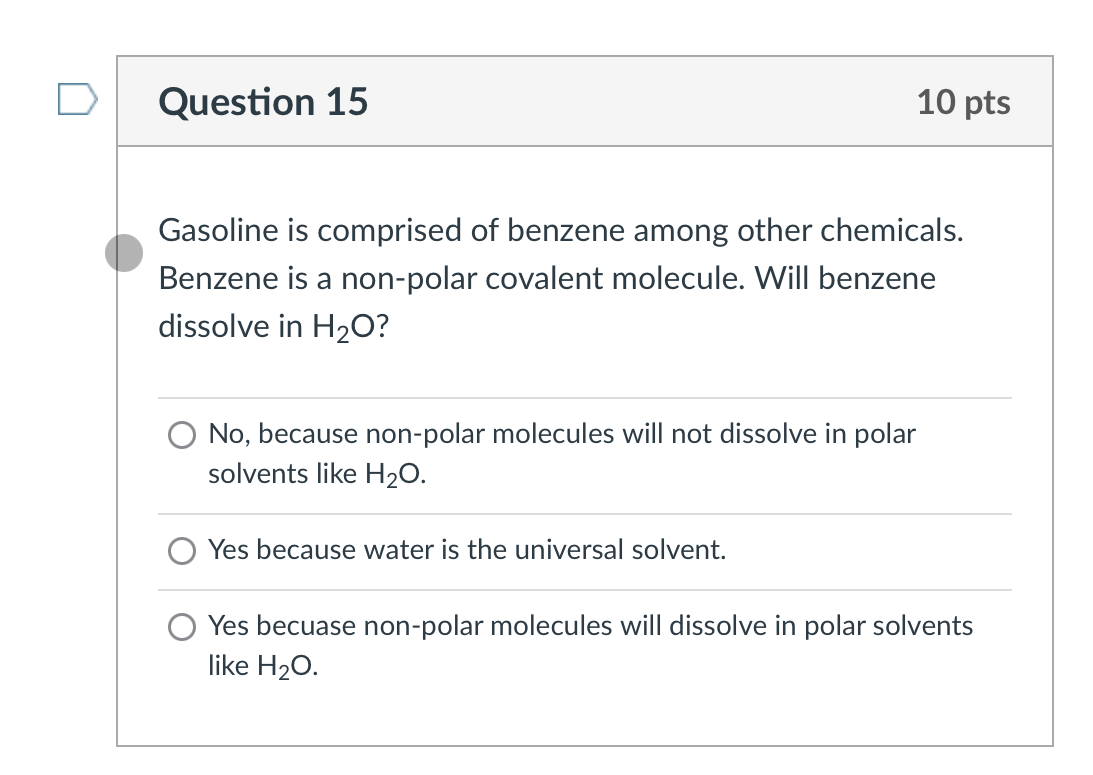Choose the 'water is the universal solvent' radio button
The width and height of the screenshot is (1093, 775).
182,551
